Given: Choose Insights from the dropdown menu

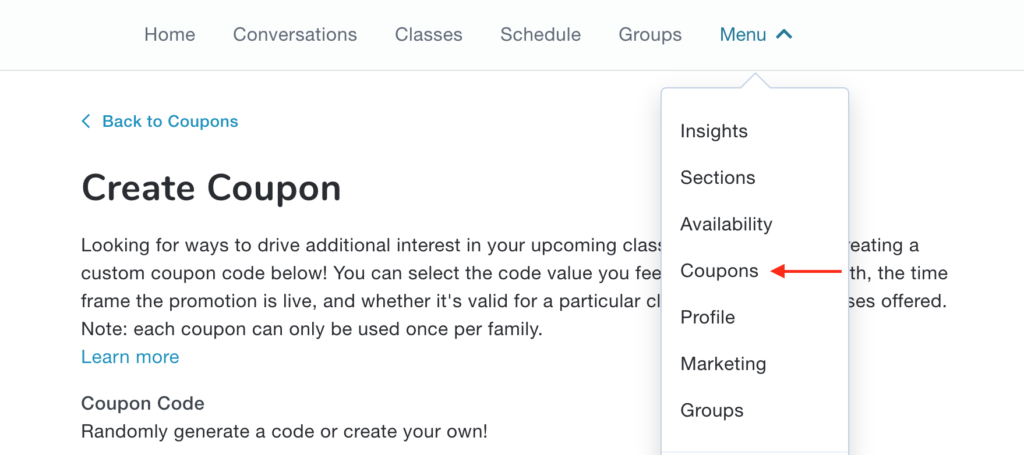Looking at the screenshot, I should (714, 131).
